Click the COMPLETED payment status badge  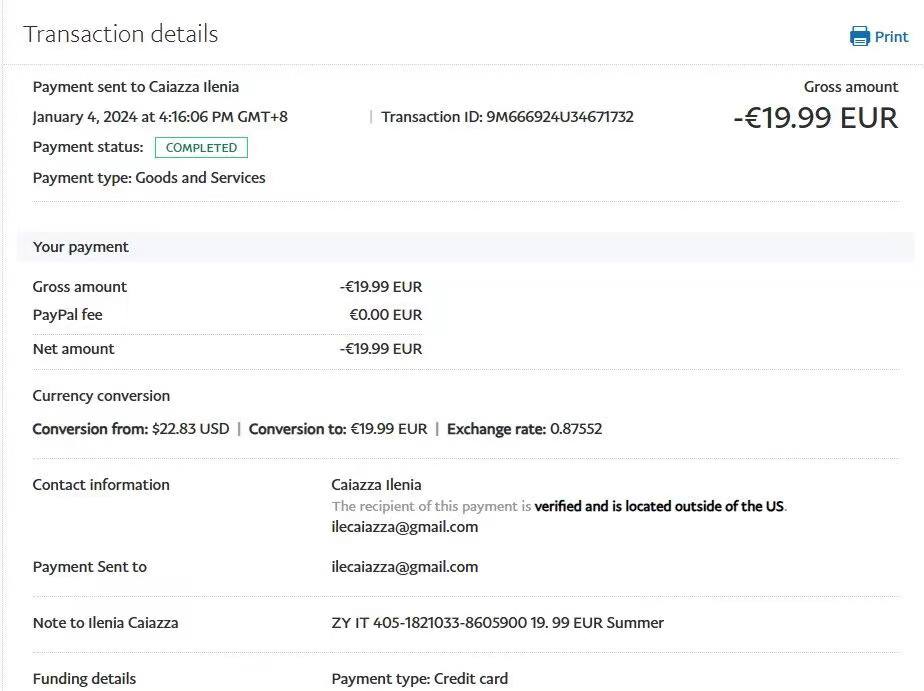click(201, 148)
